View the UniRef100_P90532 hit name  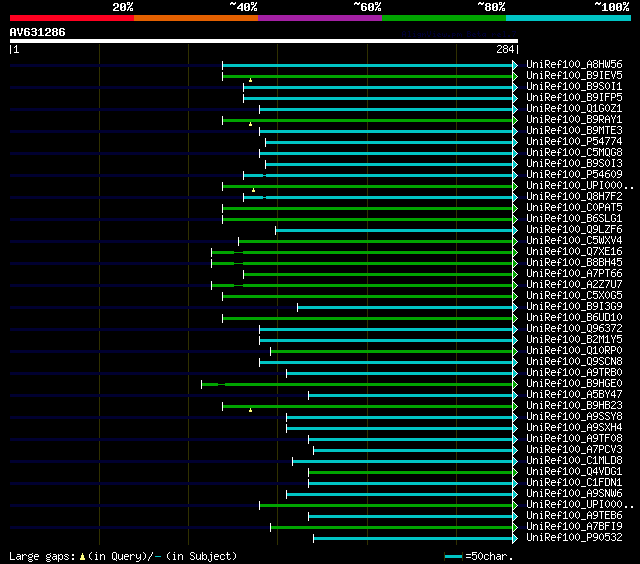[x=574, y=538]
